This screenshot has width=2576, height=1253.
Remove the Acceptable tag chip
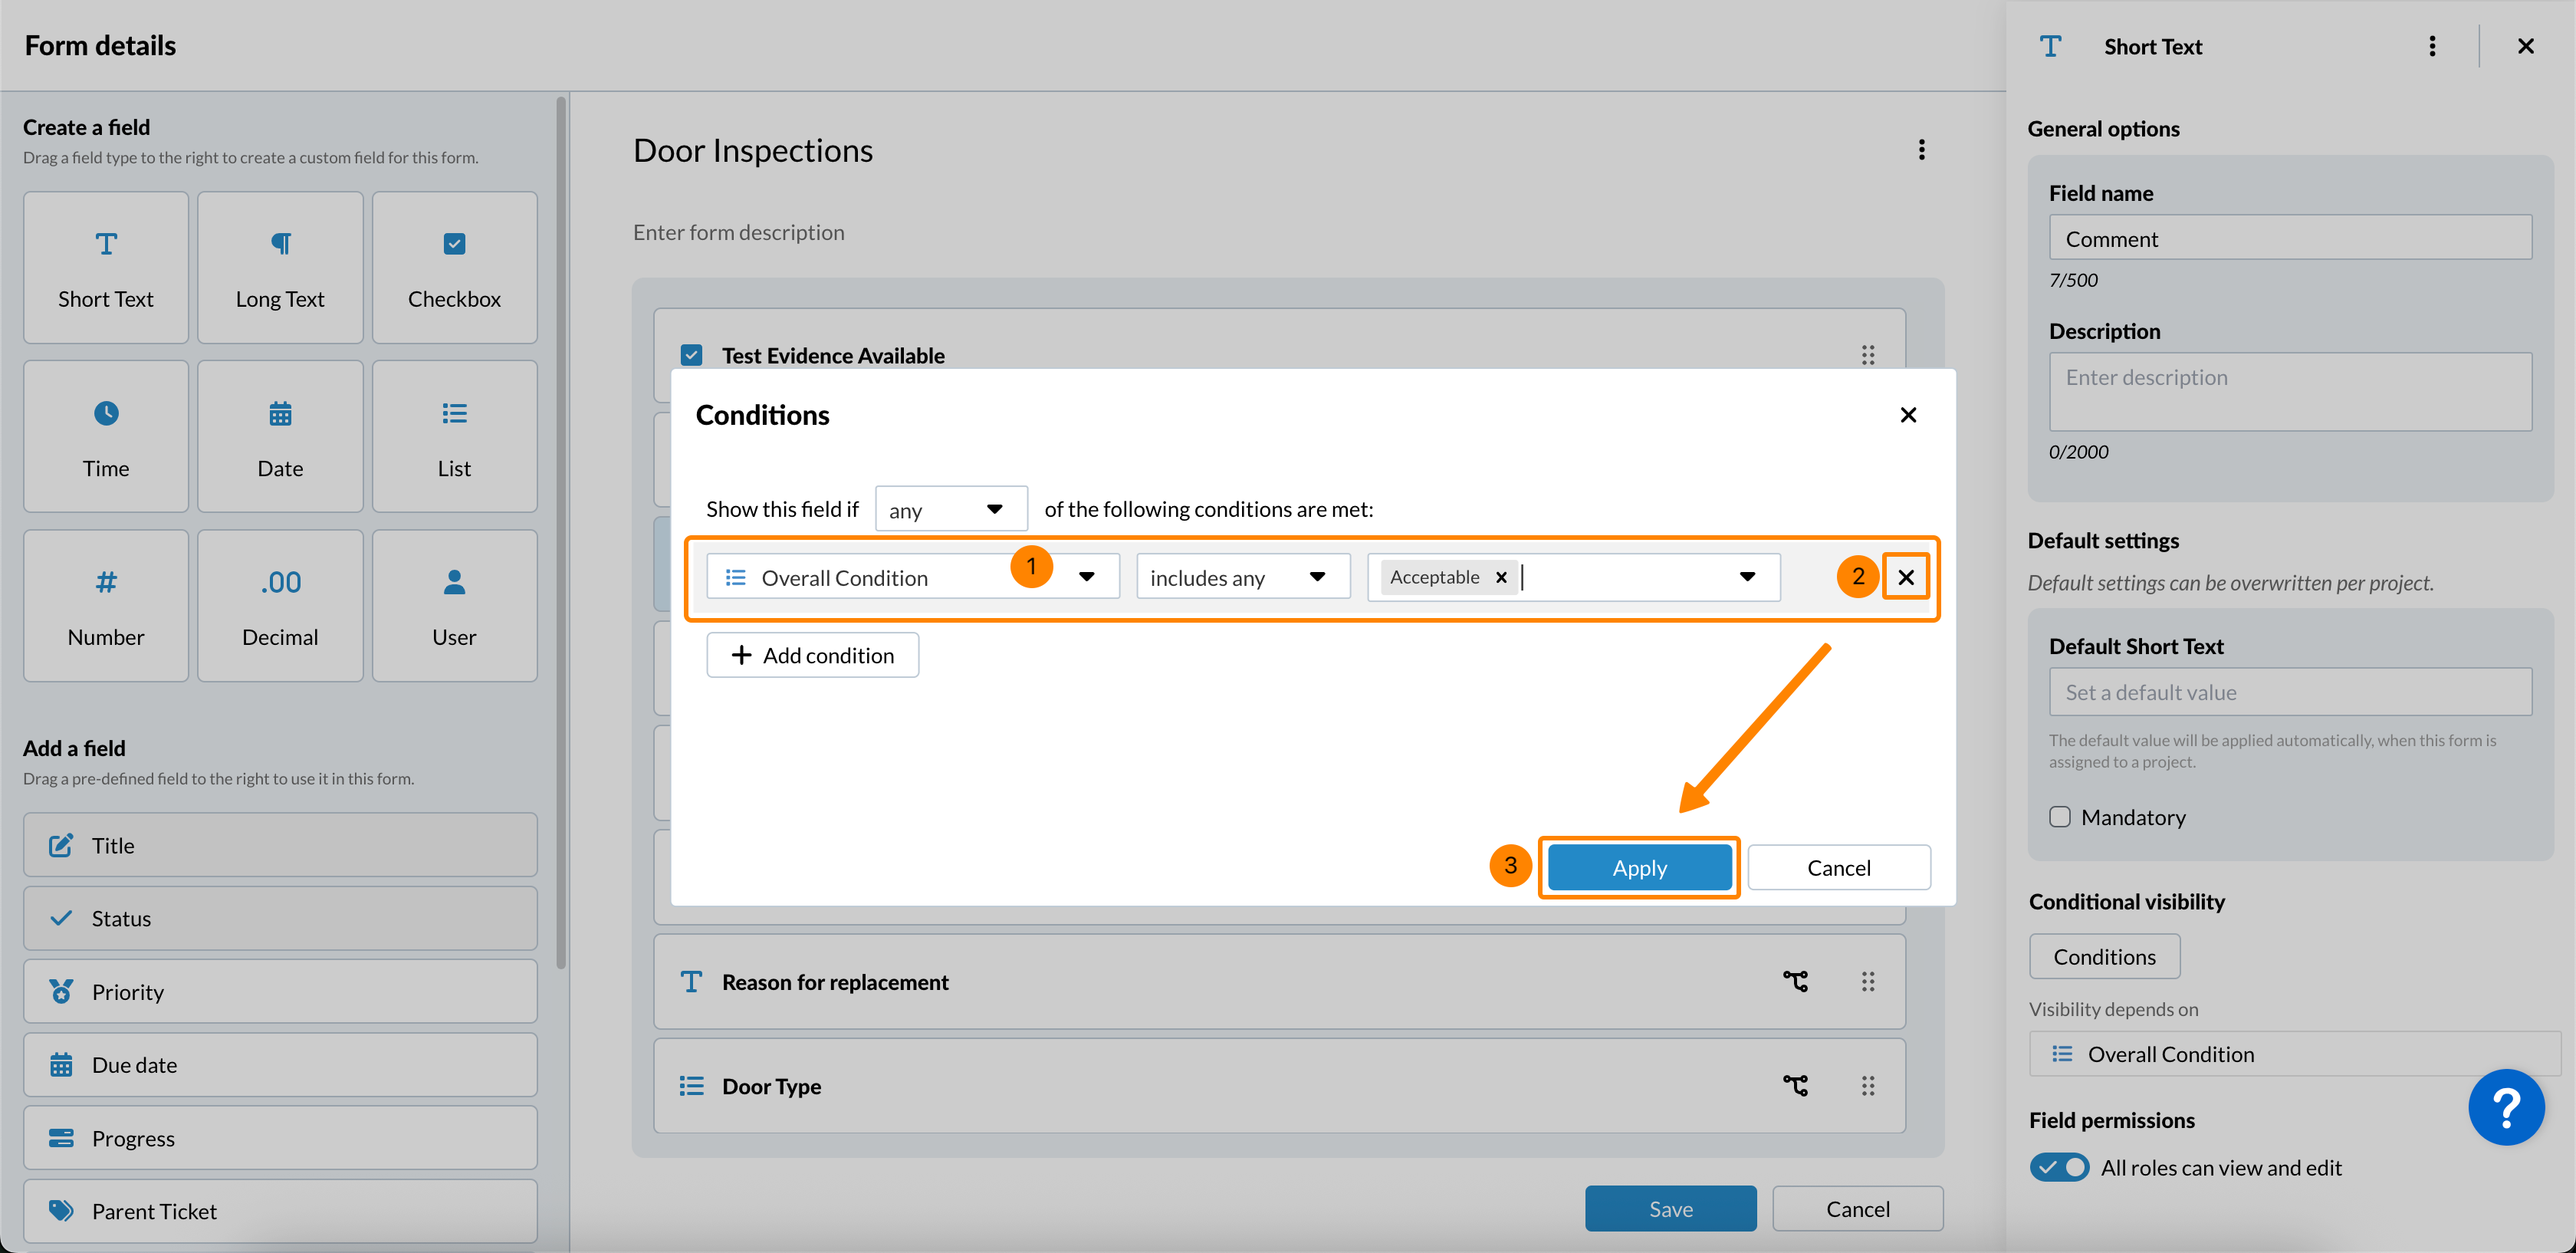tap(1500, 577)
